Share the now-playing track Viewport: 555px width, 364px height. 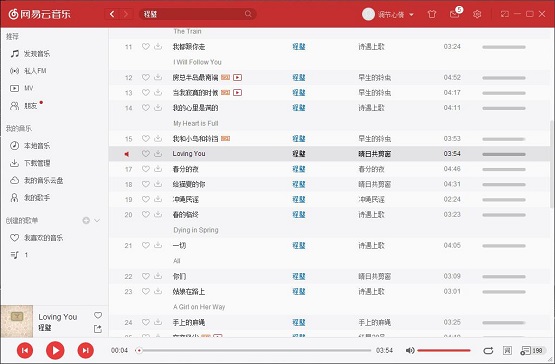pyautogui.click(x=98, y=329)
